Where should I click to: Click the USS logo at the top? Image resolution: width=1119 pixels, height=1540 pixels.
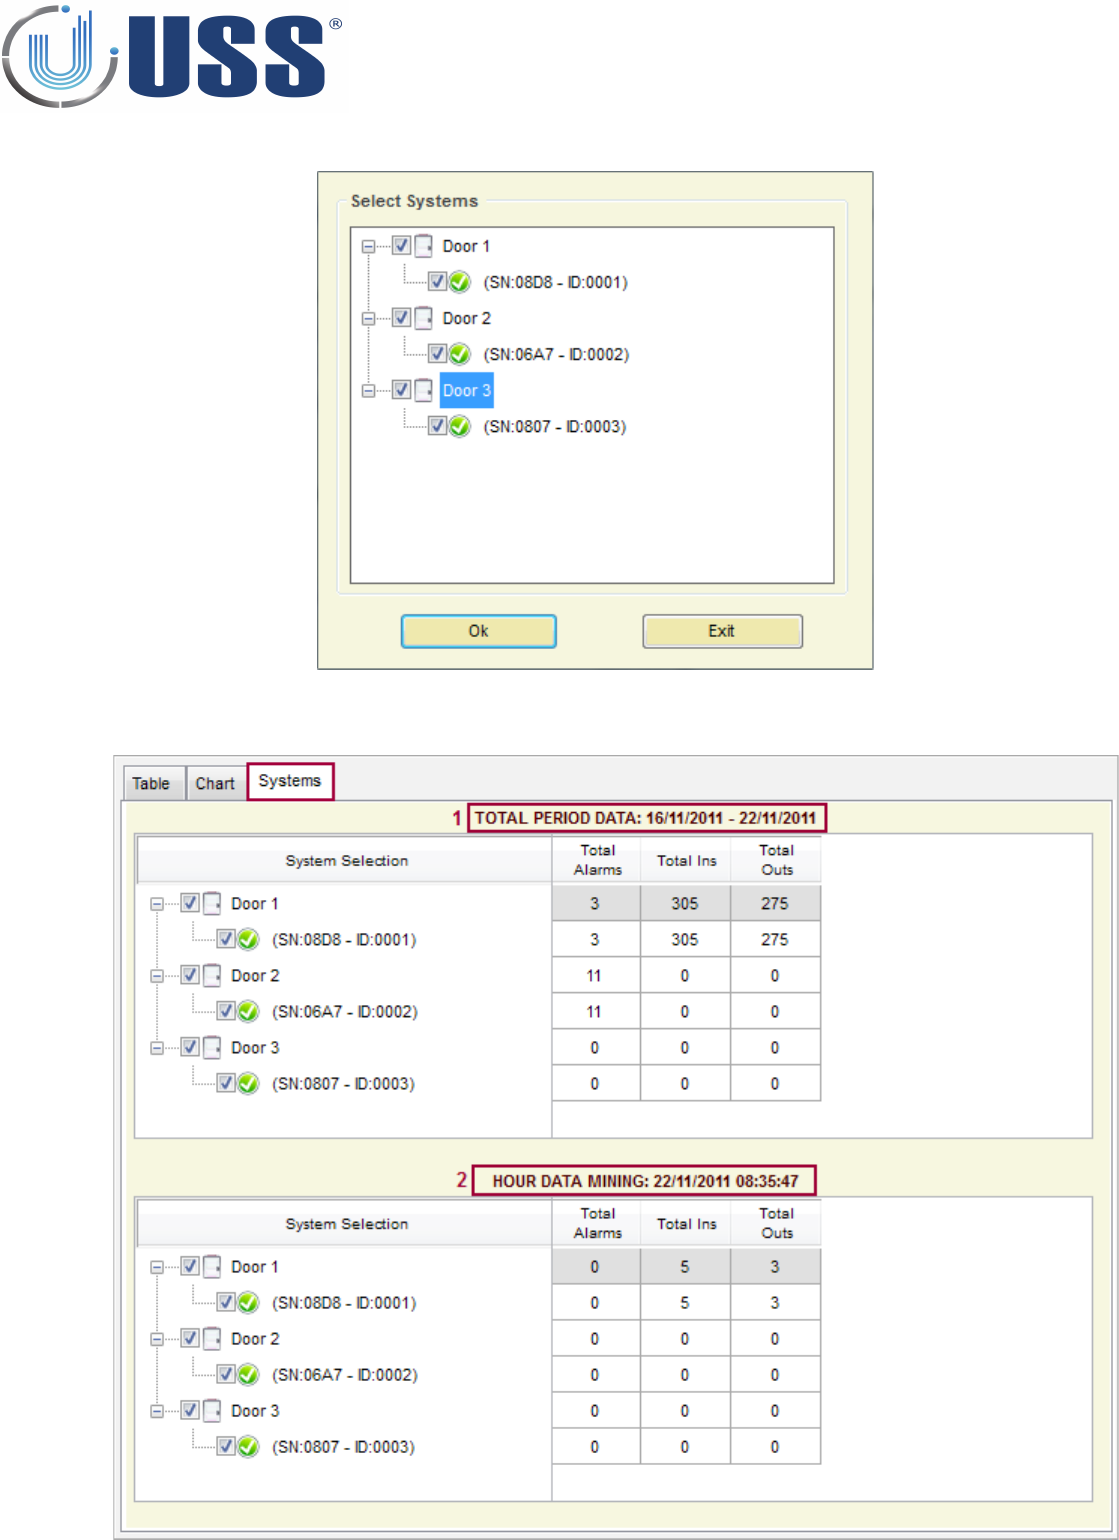click(x=173, y=55)
